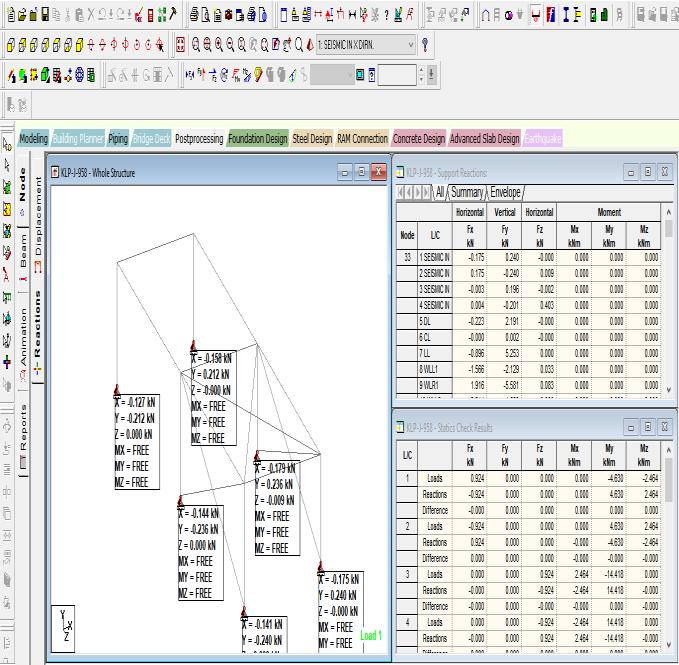
Task: Select the Foundation Design tab
Action: click(258, 139)
